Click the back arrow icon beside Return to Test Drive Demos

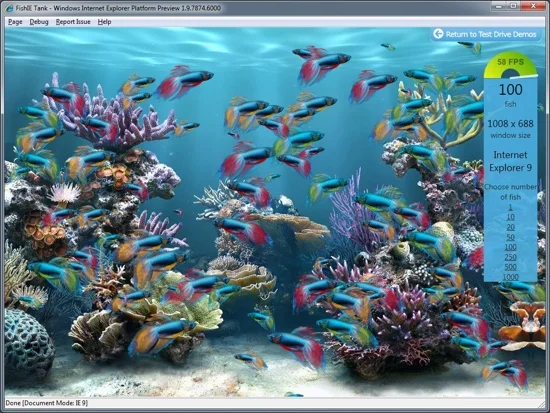tap(438, 34)
